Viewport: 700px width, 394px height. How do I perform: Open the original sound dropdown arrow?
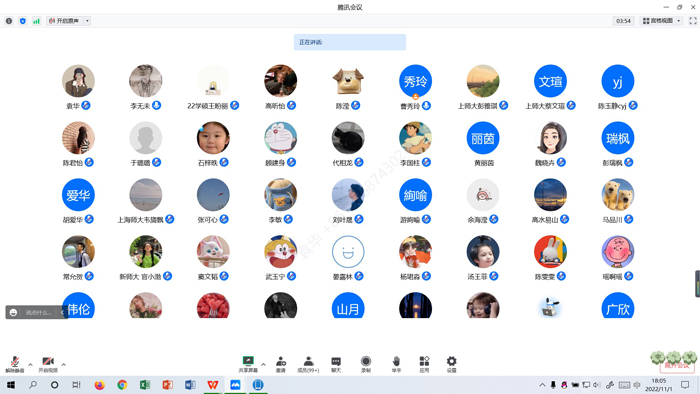pyautogui.click(x=87, y=21)
